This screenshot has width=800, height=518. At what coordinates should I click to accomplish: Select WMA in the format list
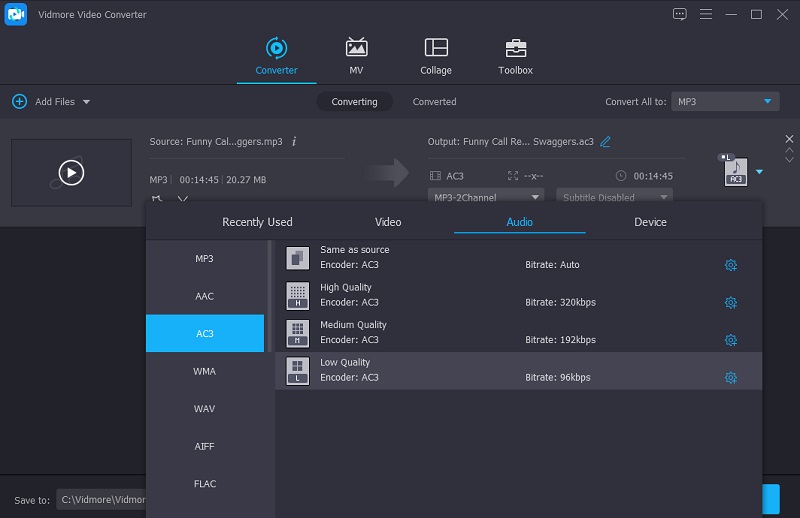205,371
